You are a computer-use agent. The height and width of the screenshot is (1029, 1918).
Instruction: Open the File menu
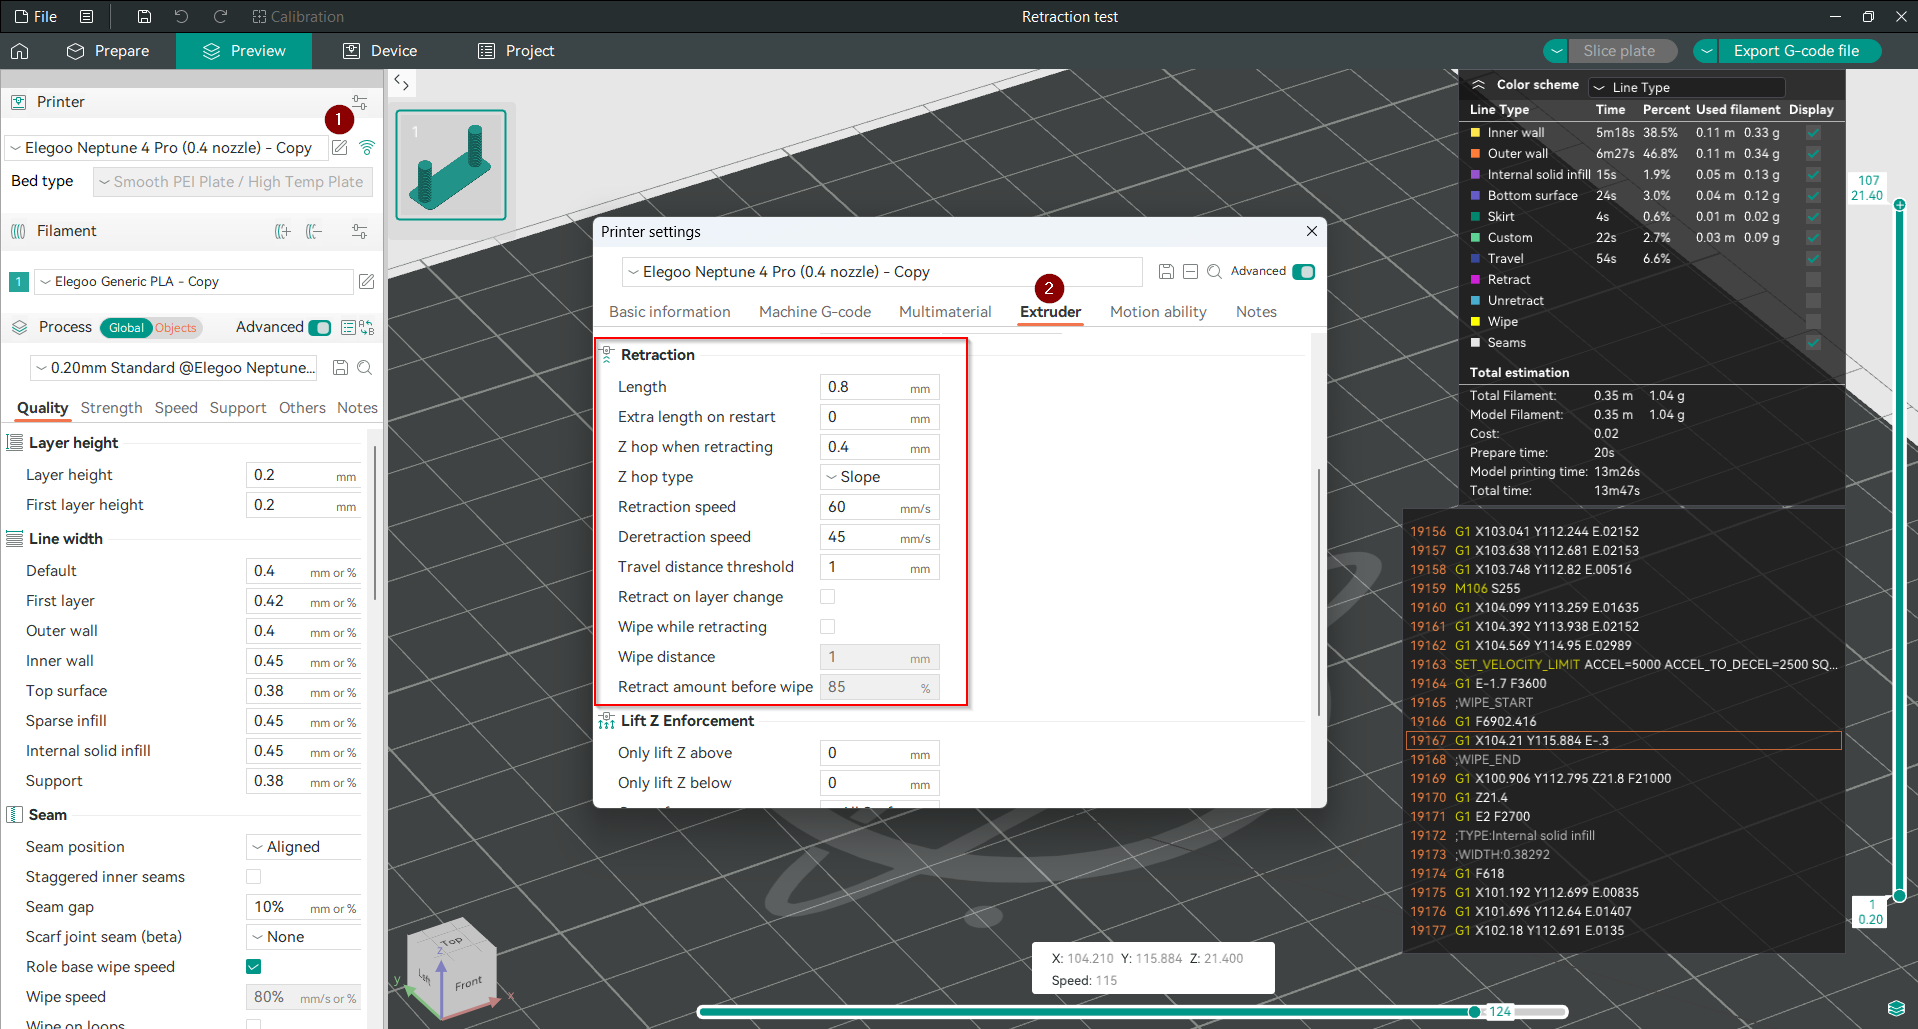[35, 16]
